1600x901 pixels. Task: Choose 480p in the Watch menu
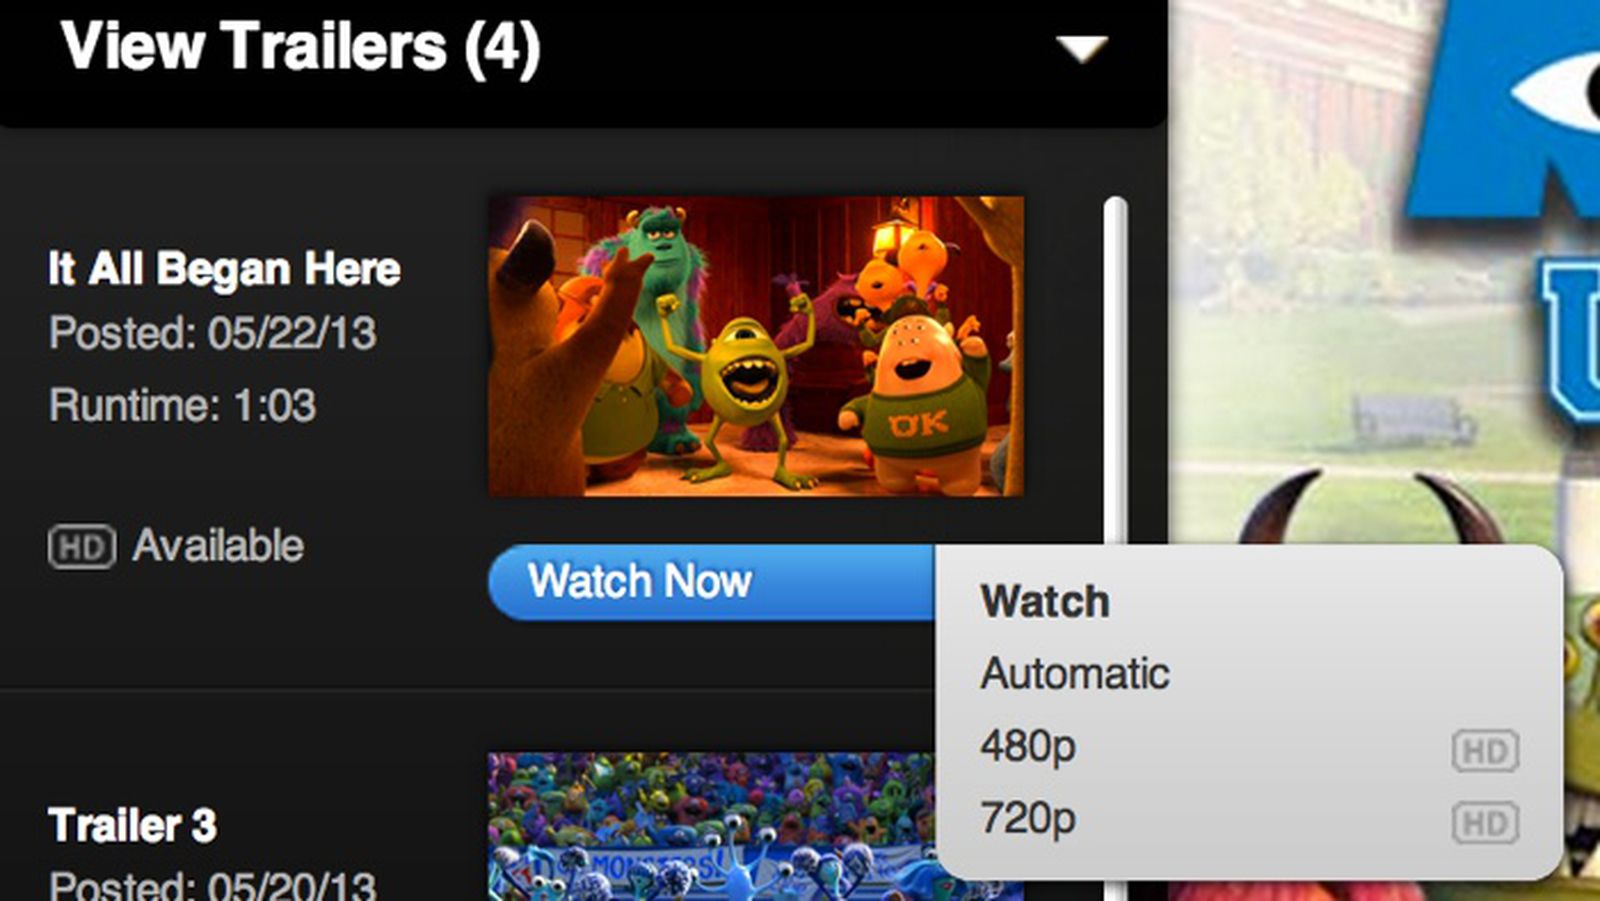[x=1028, y=746]
